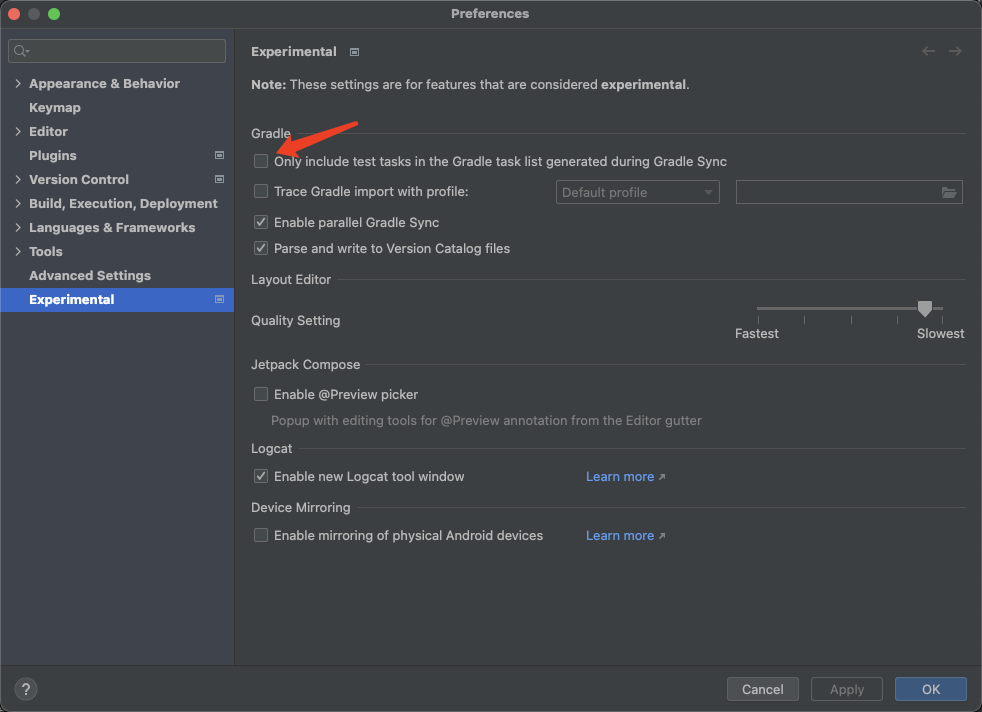
Task: Click the project settings icon next to Plugins
Action: [x=219, y=155]
